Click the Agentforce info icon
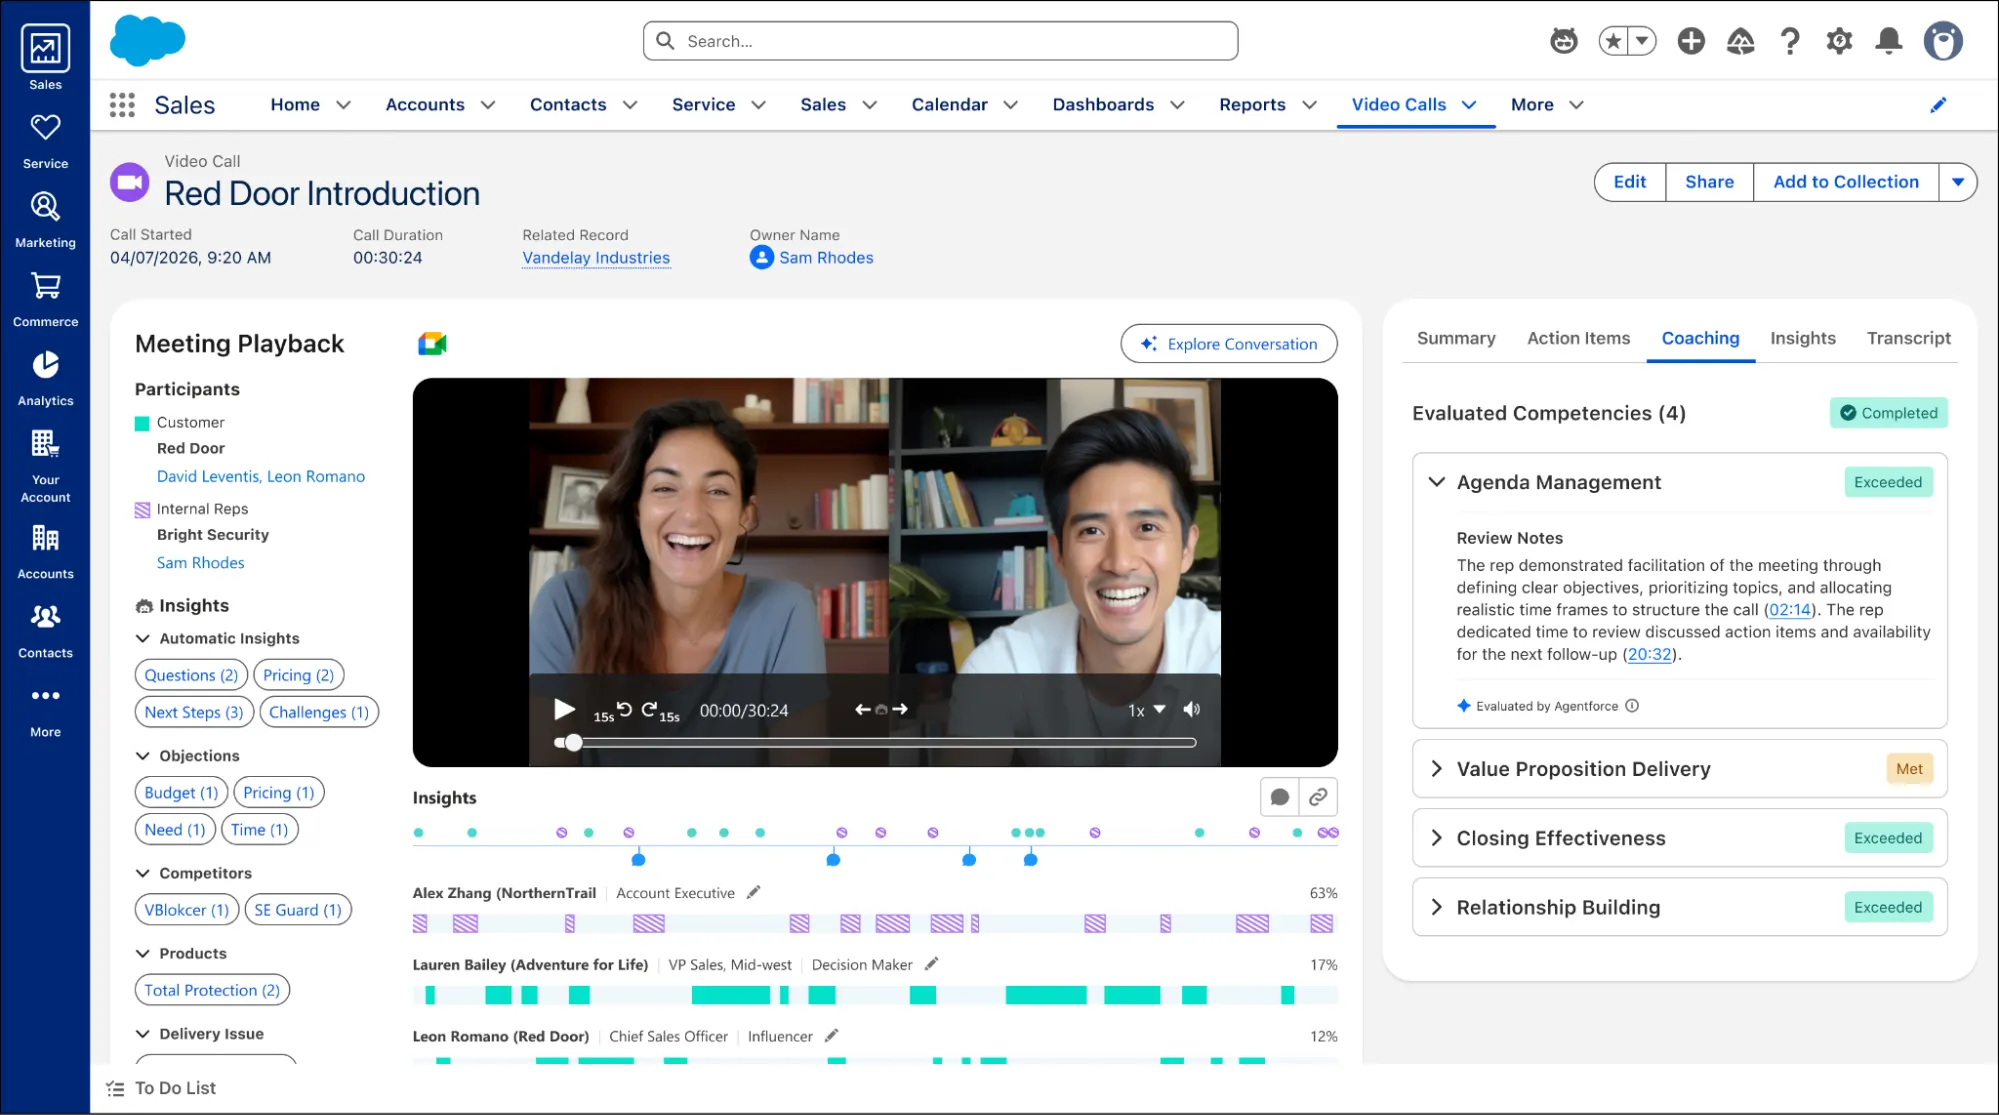1999x1115 pixels. (x=1632, y=706)
